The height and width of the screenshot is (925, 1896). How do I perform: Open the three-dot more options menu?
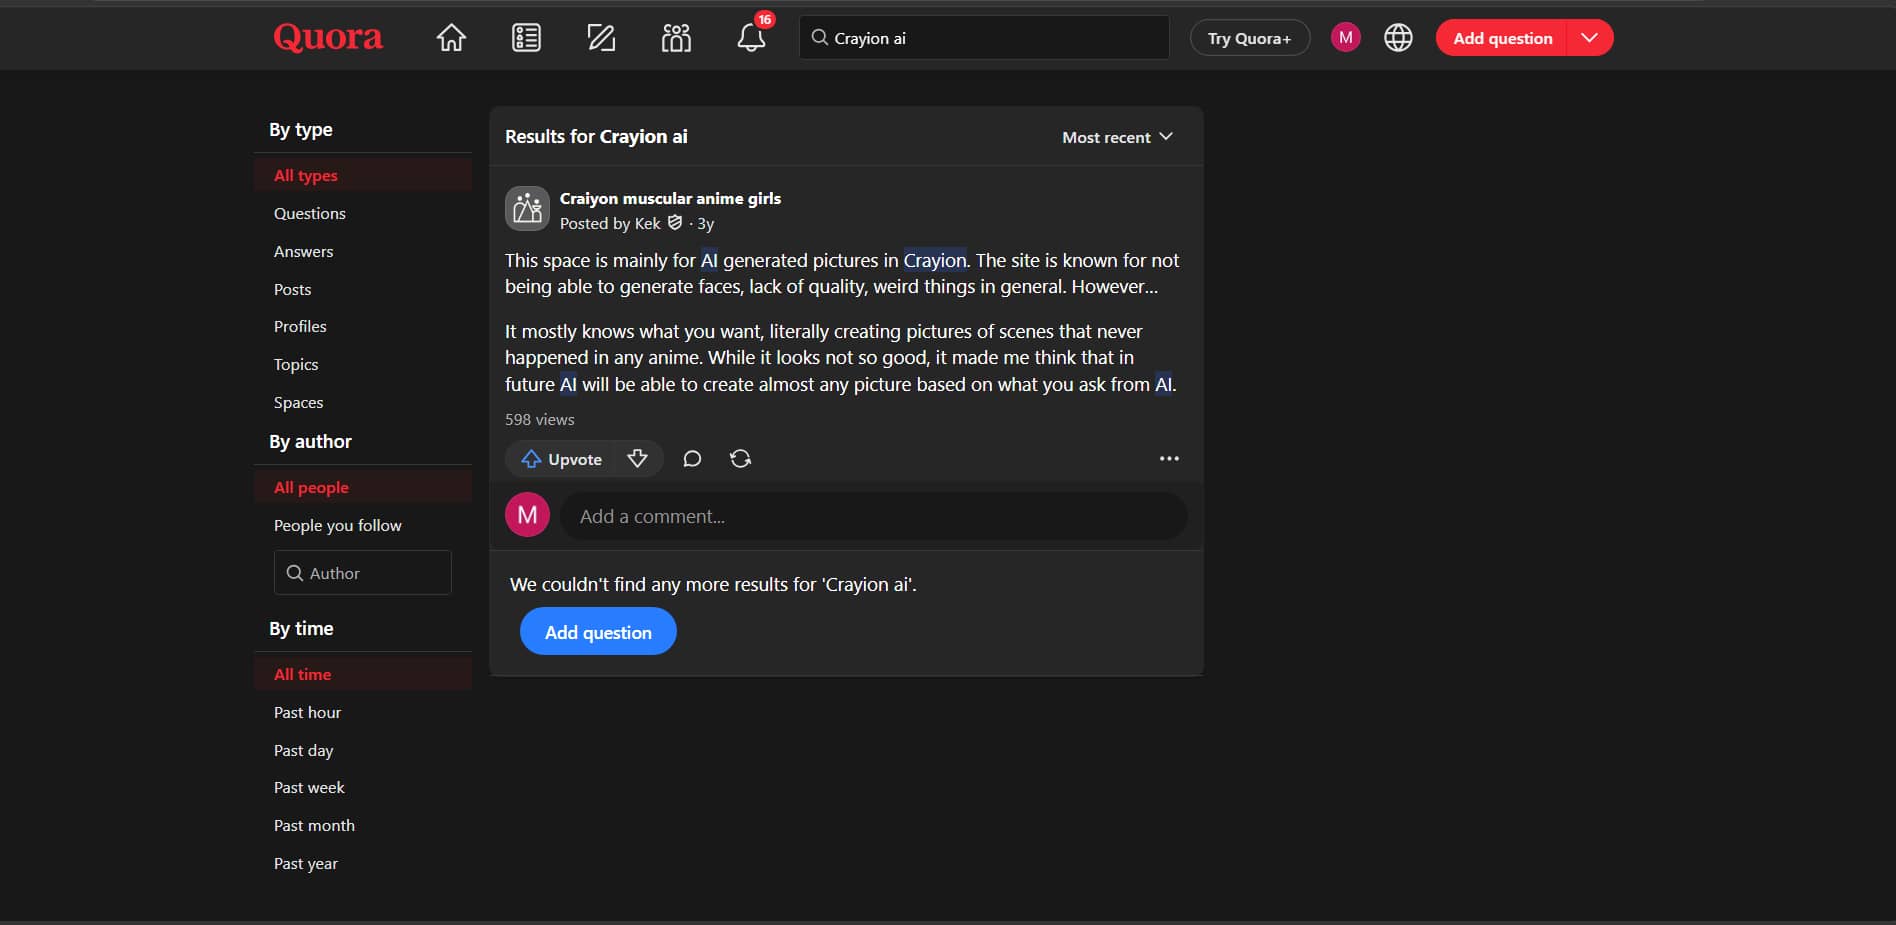[x=1169, y=459]
